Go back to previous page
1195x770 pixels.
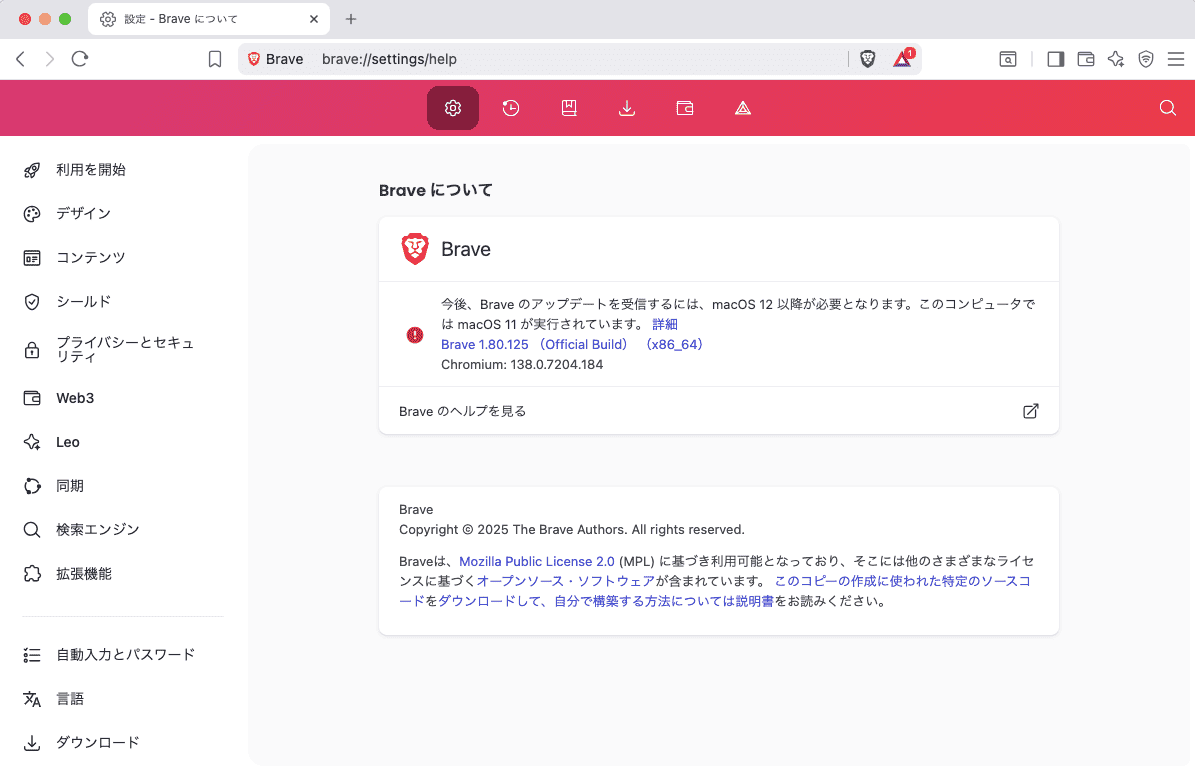[x=21, y=59]
